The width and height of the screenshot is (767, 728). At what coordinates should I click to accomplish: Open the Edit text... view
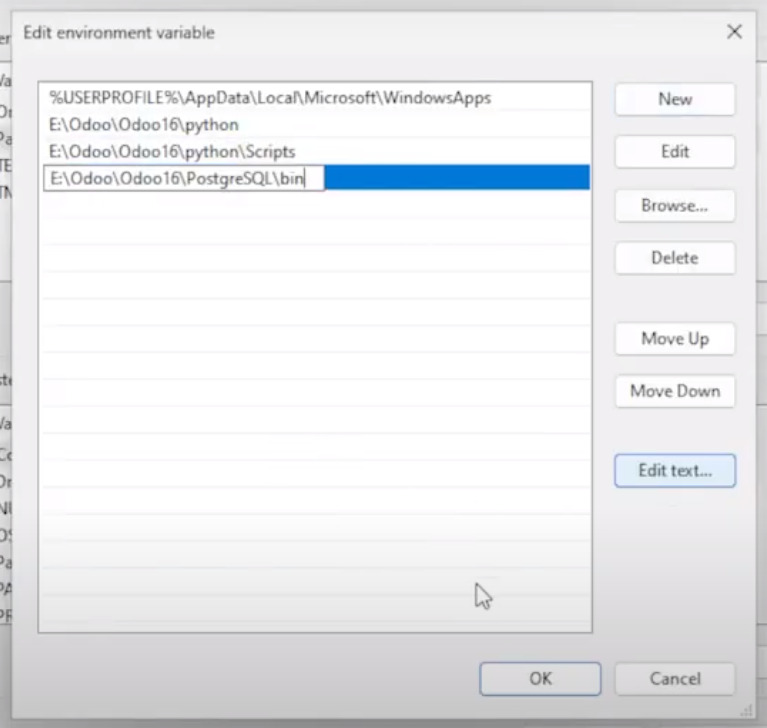674,471
